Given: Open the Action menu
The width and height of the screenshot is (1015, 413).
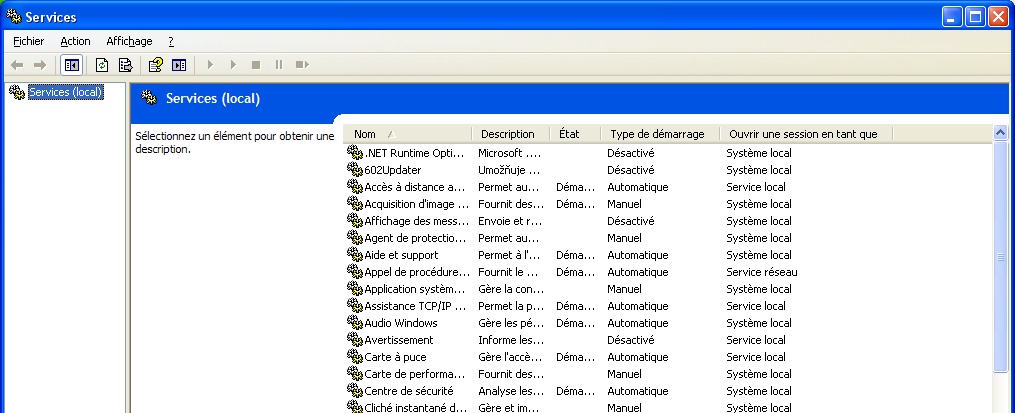Looking at the screenshot, I should tap(75, 41).
